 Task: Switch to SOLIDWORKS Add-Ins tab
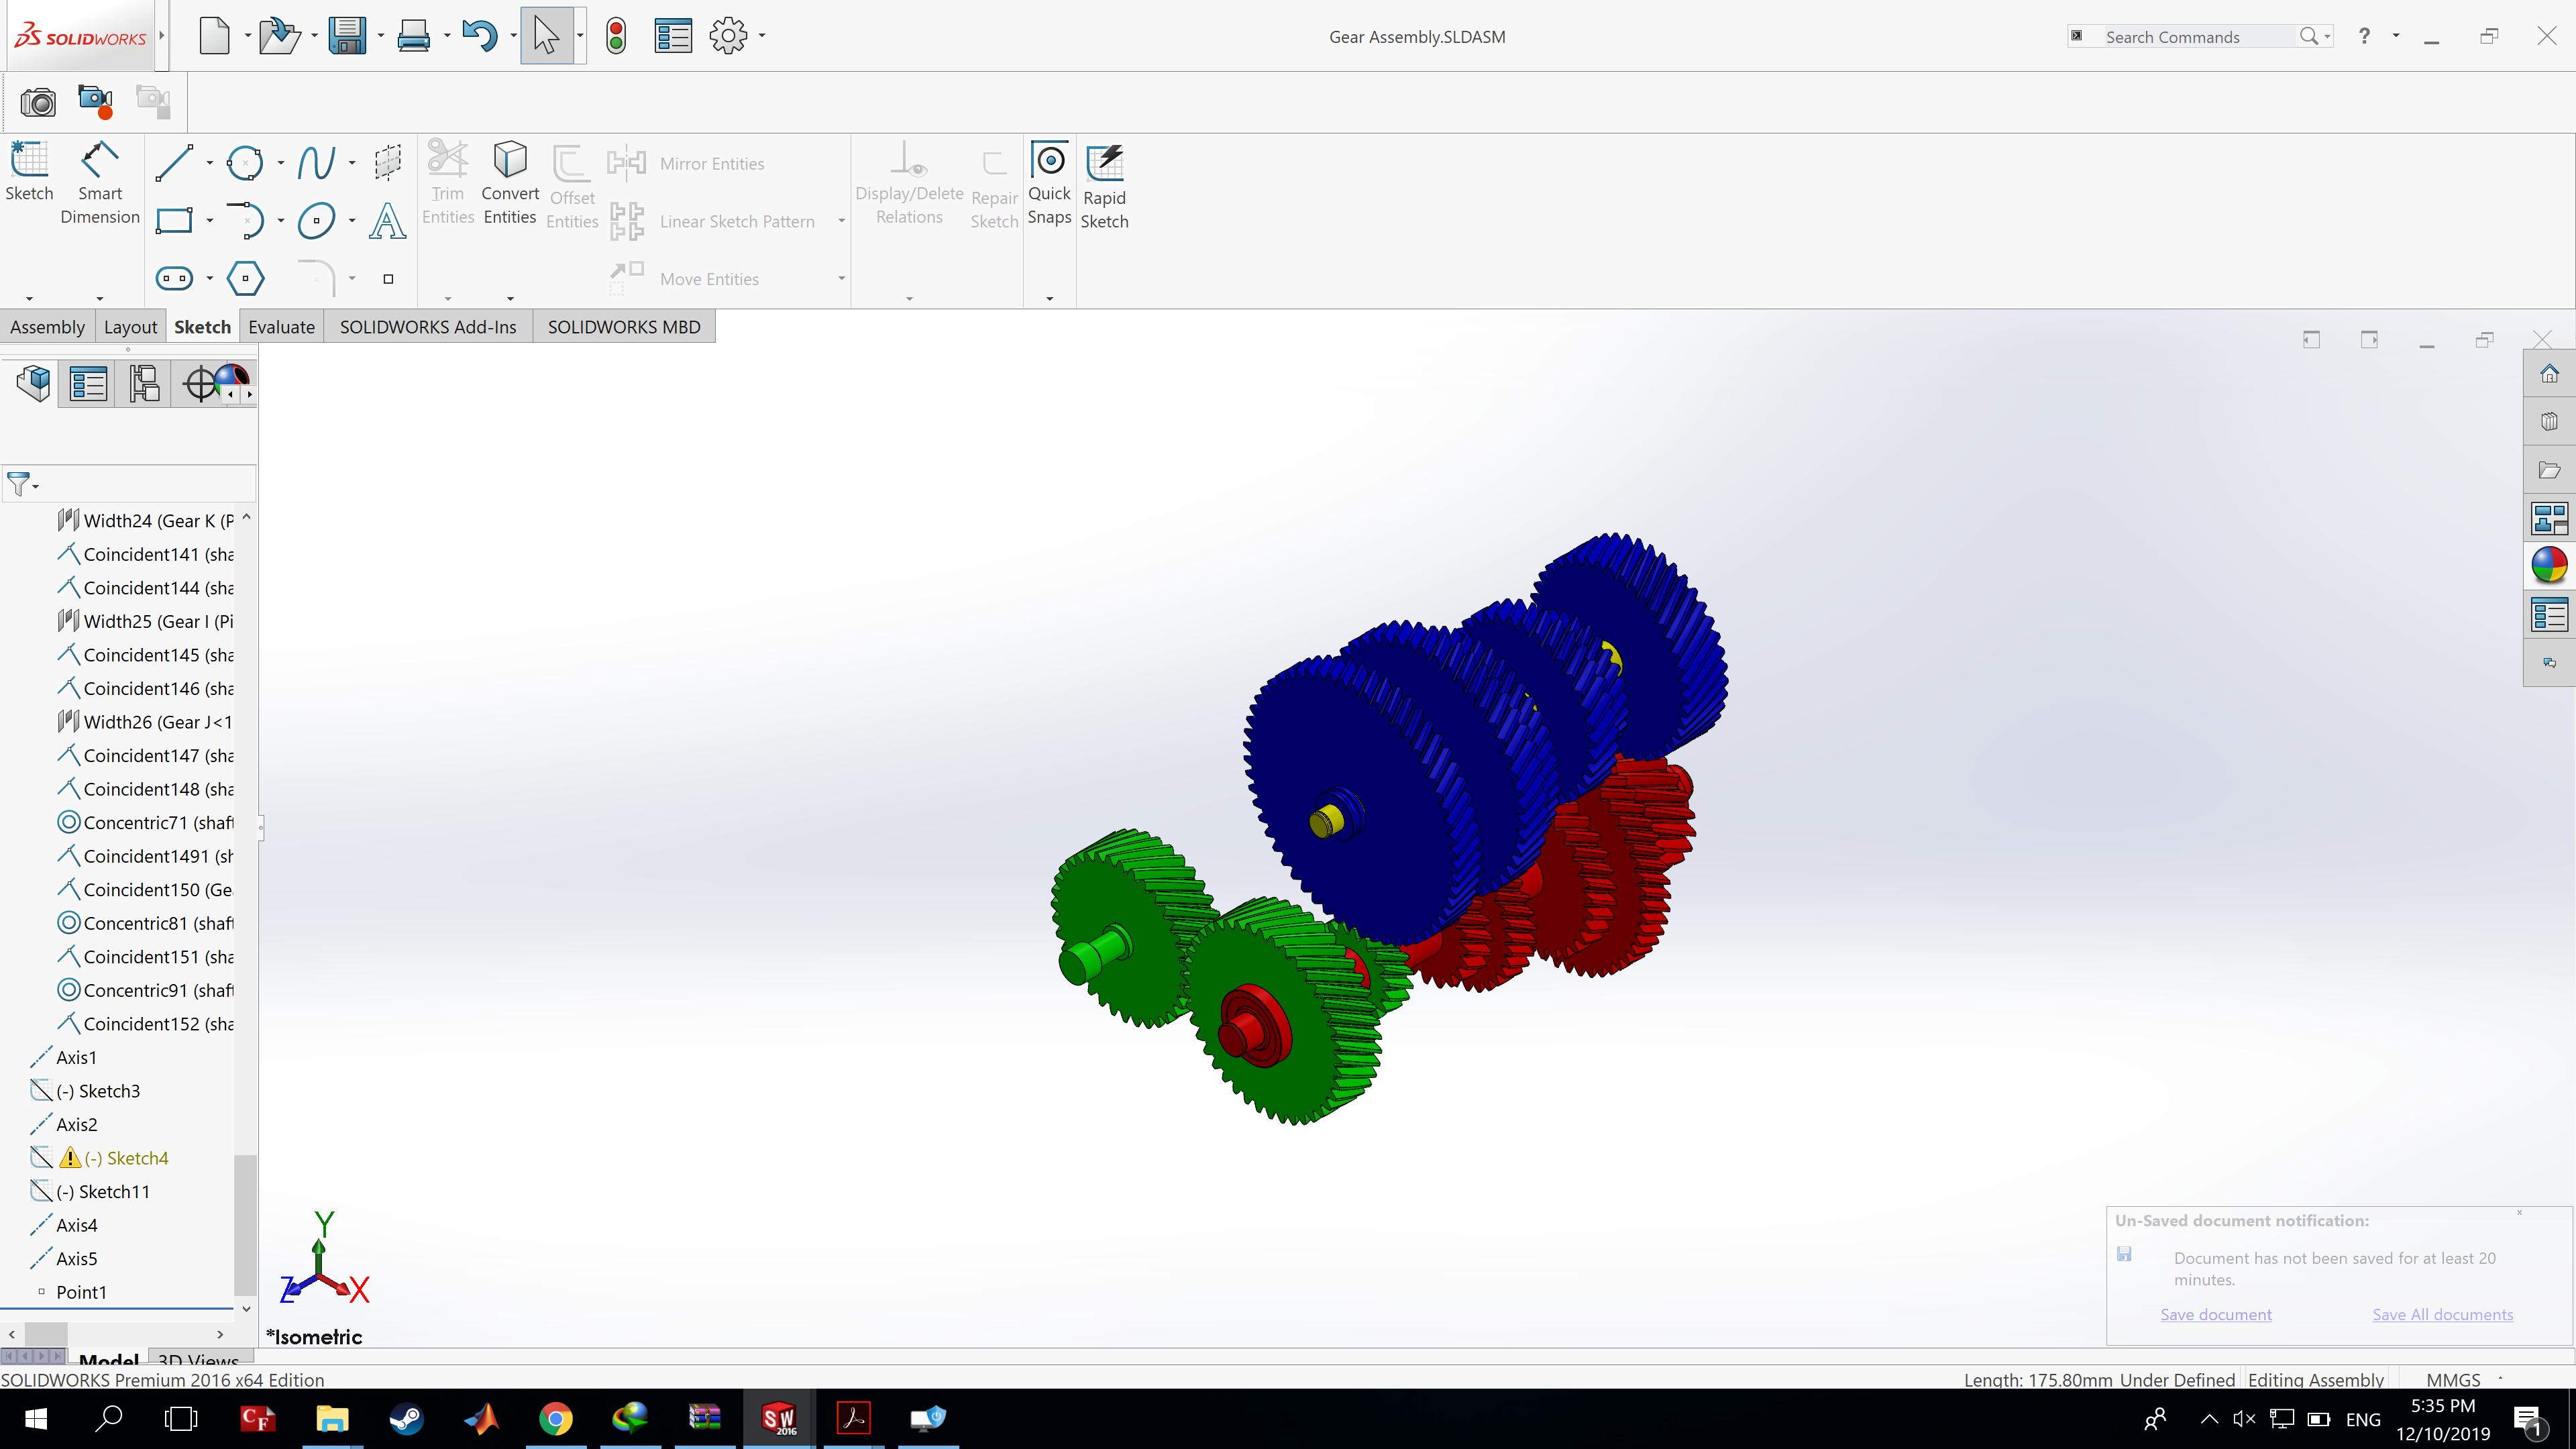point(428,327)
